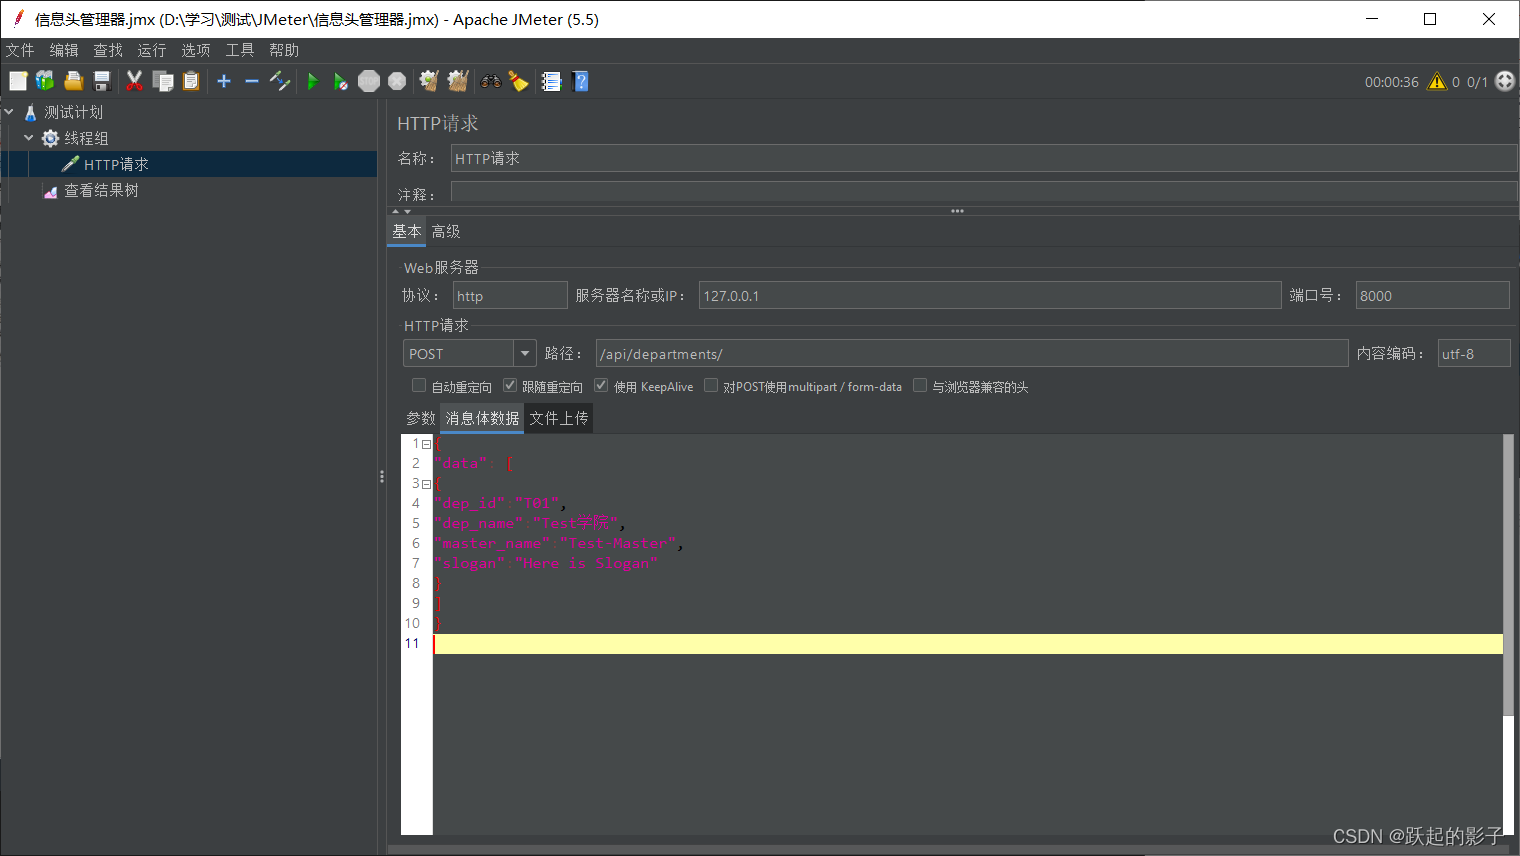Click the server IP field 127.0.0.1

pos(990,295)
